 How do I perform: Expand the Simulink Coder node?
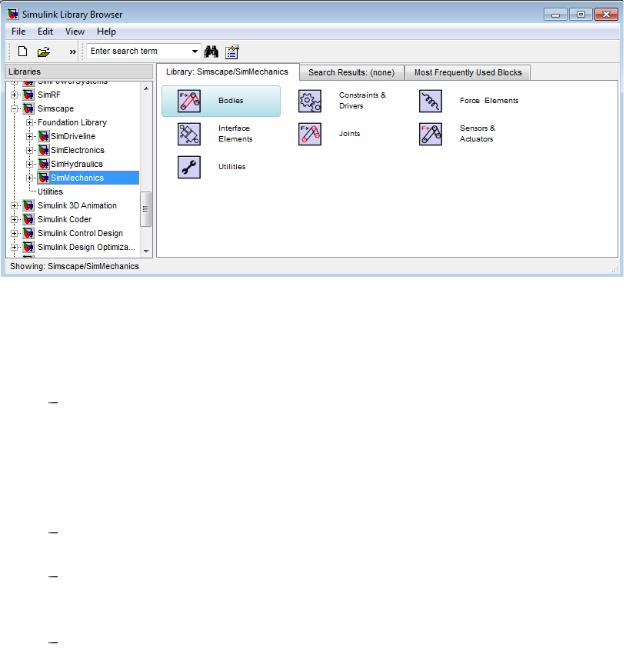coord(15,219)
